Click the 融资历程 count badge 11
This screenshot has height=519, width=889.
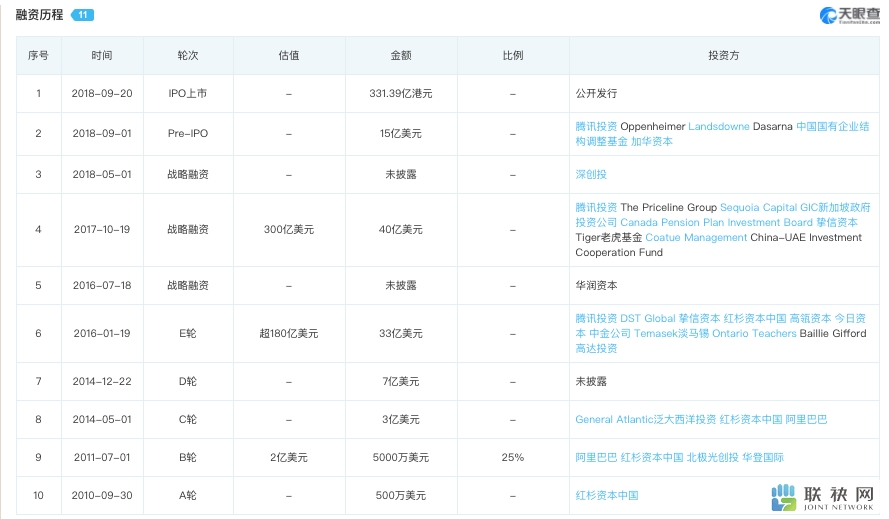pyautogui.click(x=82, y=15)
